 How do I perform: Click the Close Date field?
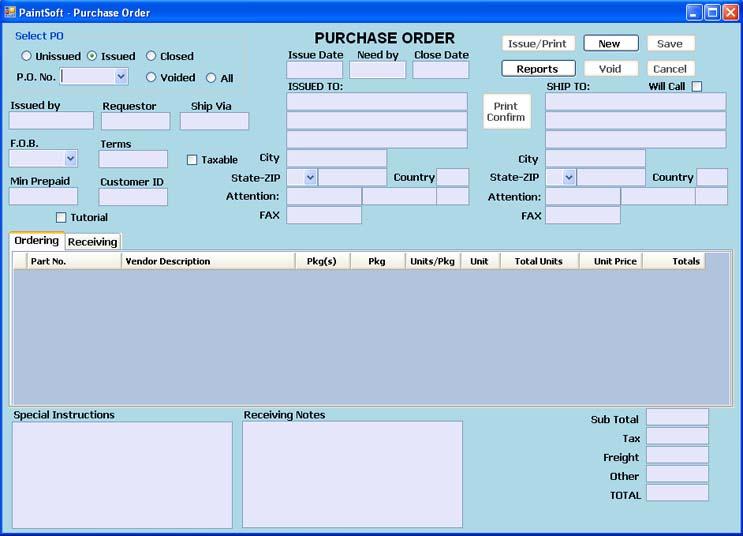[441, 70]
